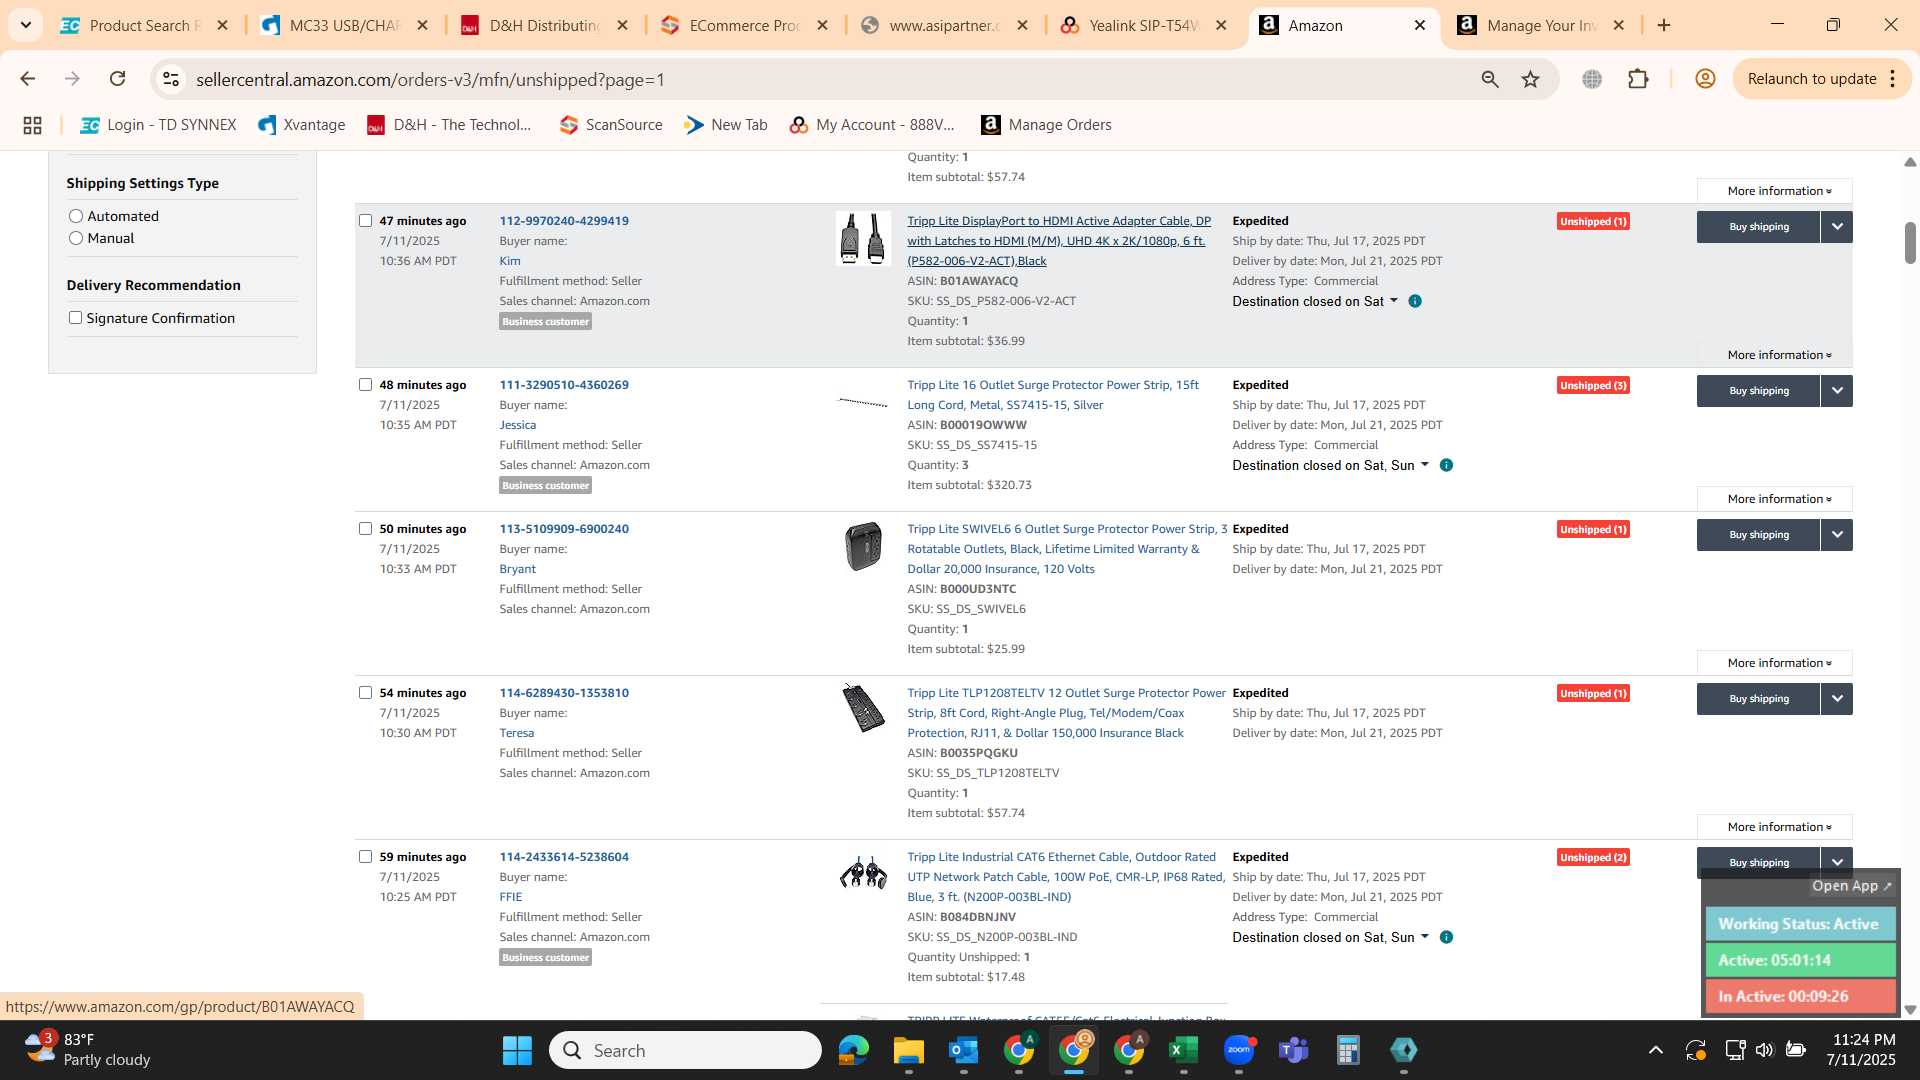
Task: Expand More information for SWIVEL6 order
Action: tap(1775, 663)
